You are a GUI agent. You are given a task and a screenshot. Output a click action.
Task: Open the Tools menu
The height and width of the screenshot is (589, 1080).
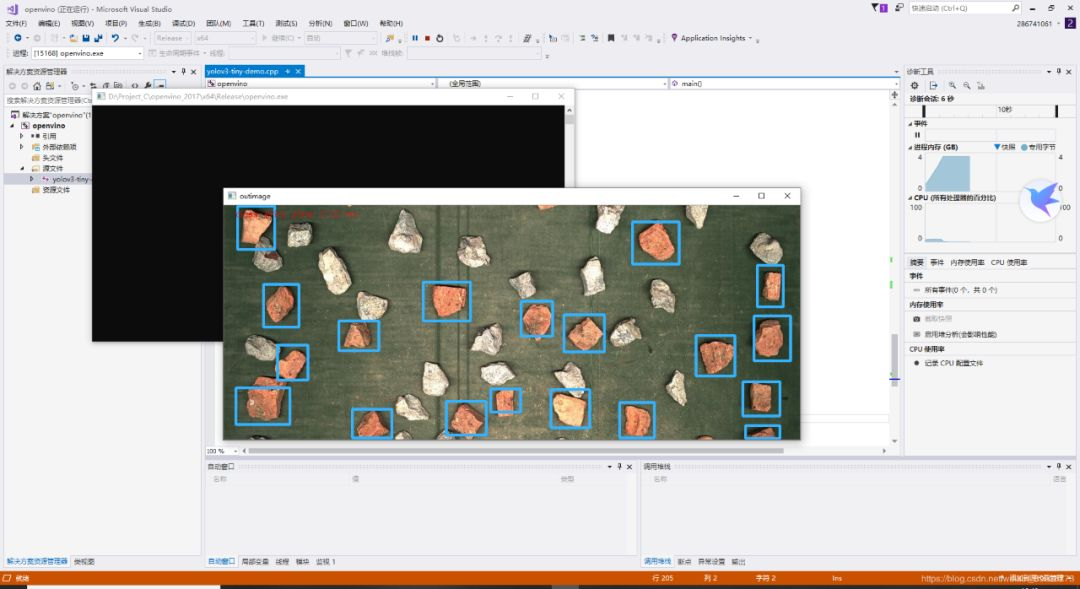point(253,23)
